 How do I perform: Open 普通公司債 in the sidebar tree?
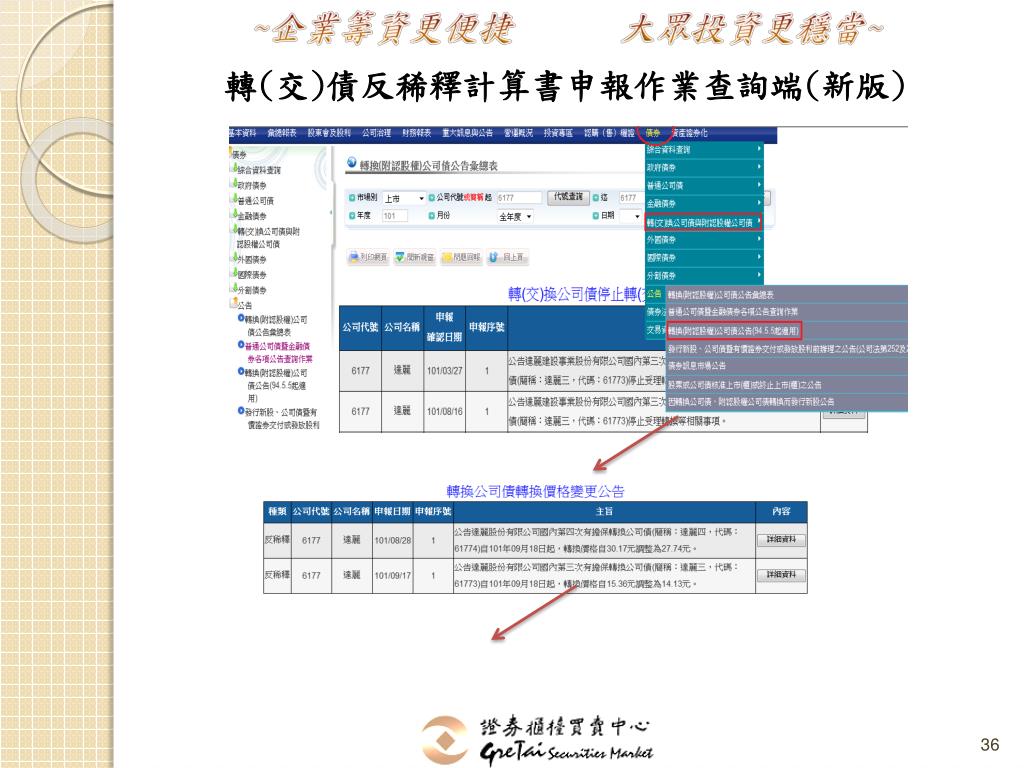click(x=255, y=200)
